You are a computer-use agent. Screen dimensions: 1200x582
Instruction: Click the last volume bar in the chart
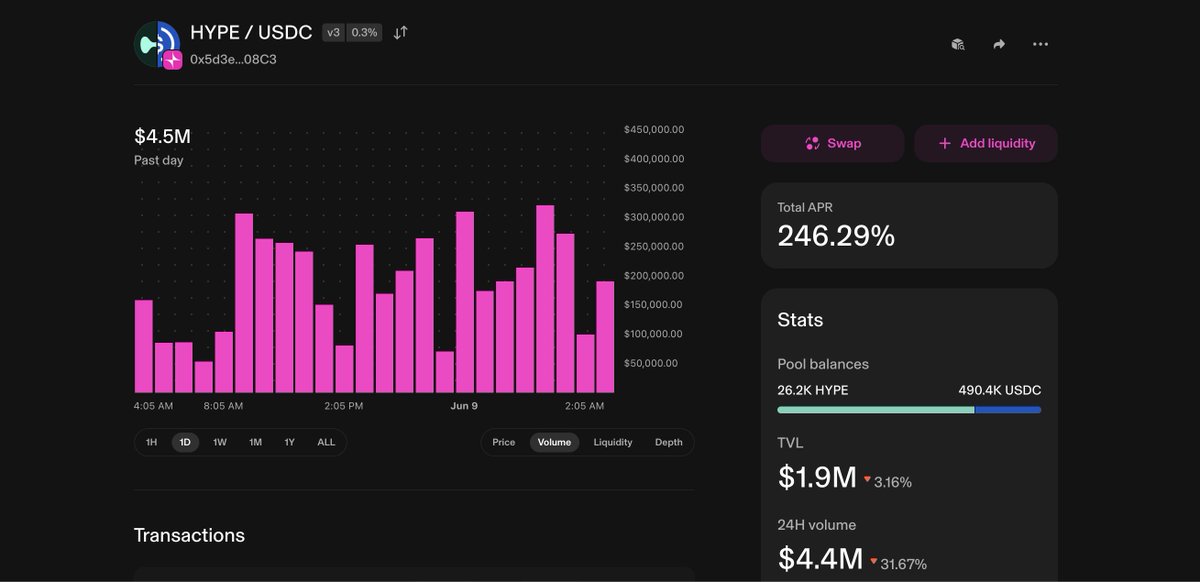click(x=605, y=337)
